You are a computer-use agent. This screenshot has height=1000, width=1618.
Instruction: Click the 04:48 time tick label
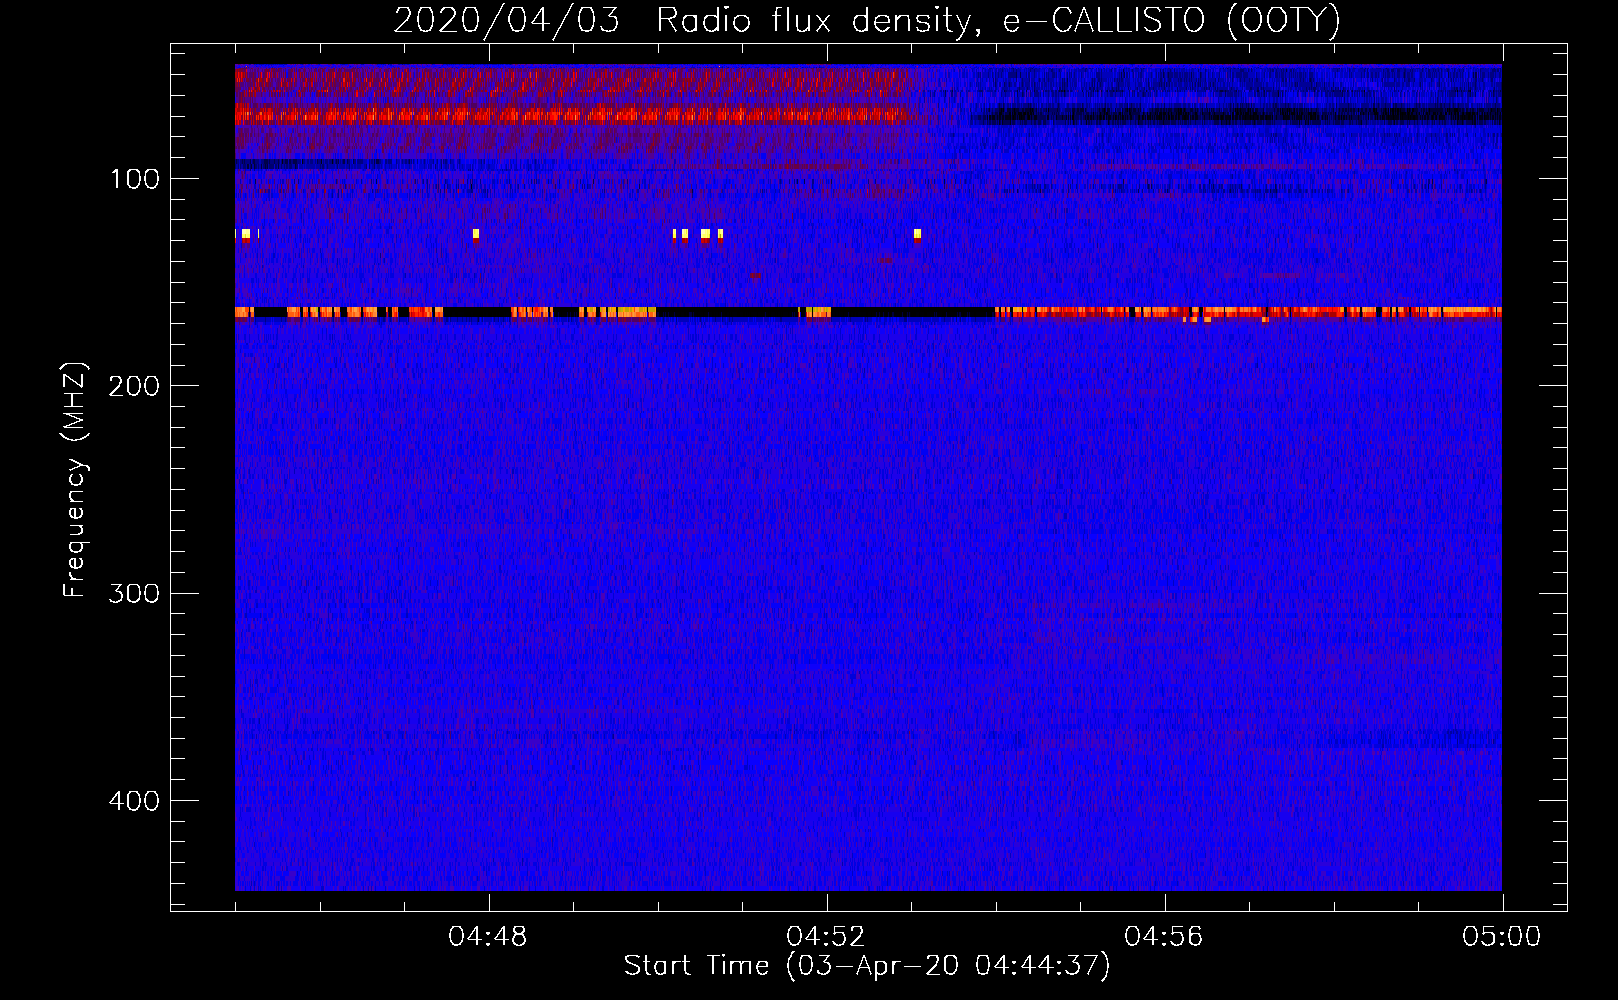pos(488,937)
